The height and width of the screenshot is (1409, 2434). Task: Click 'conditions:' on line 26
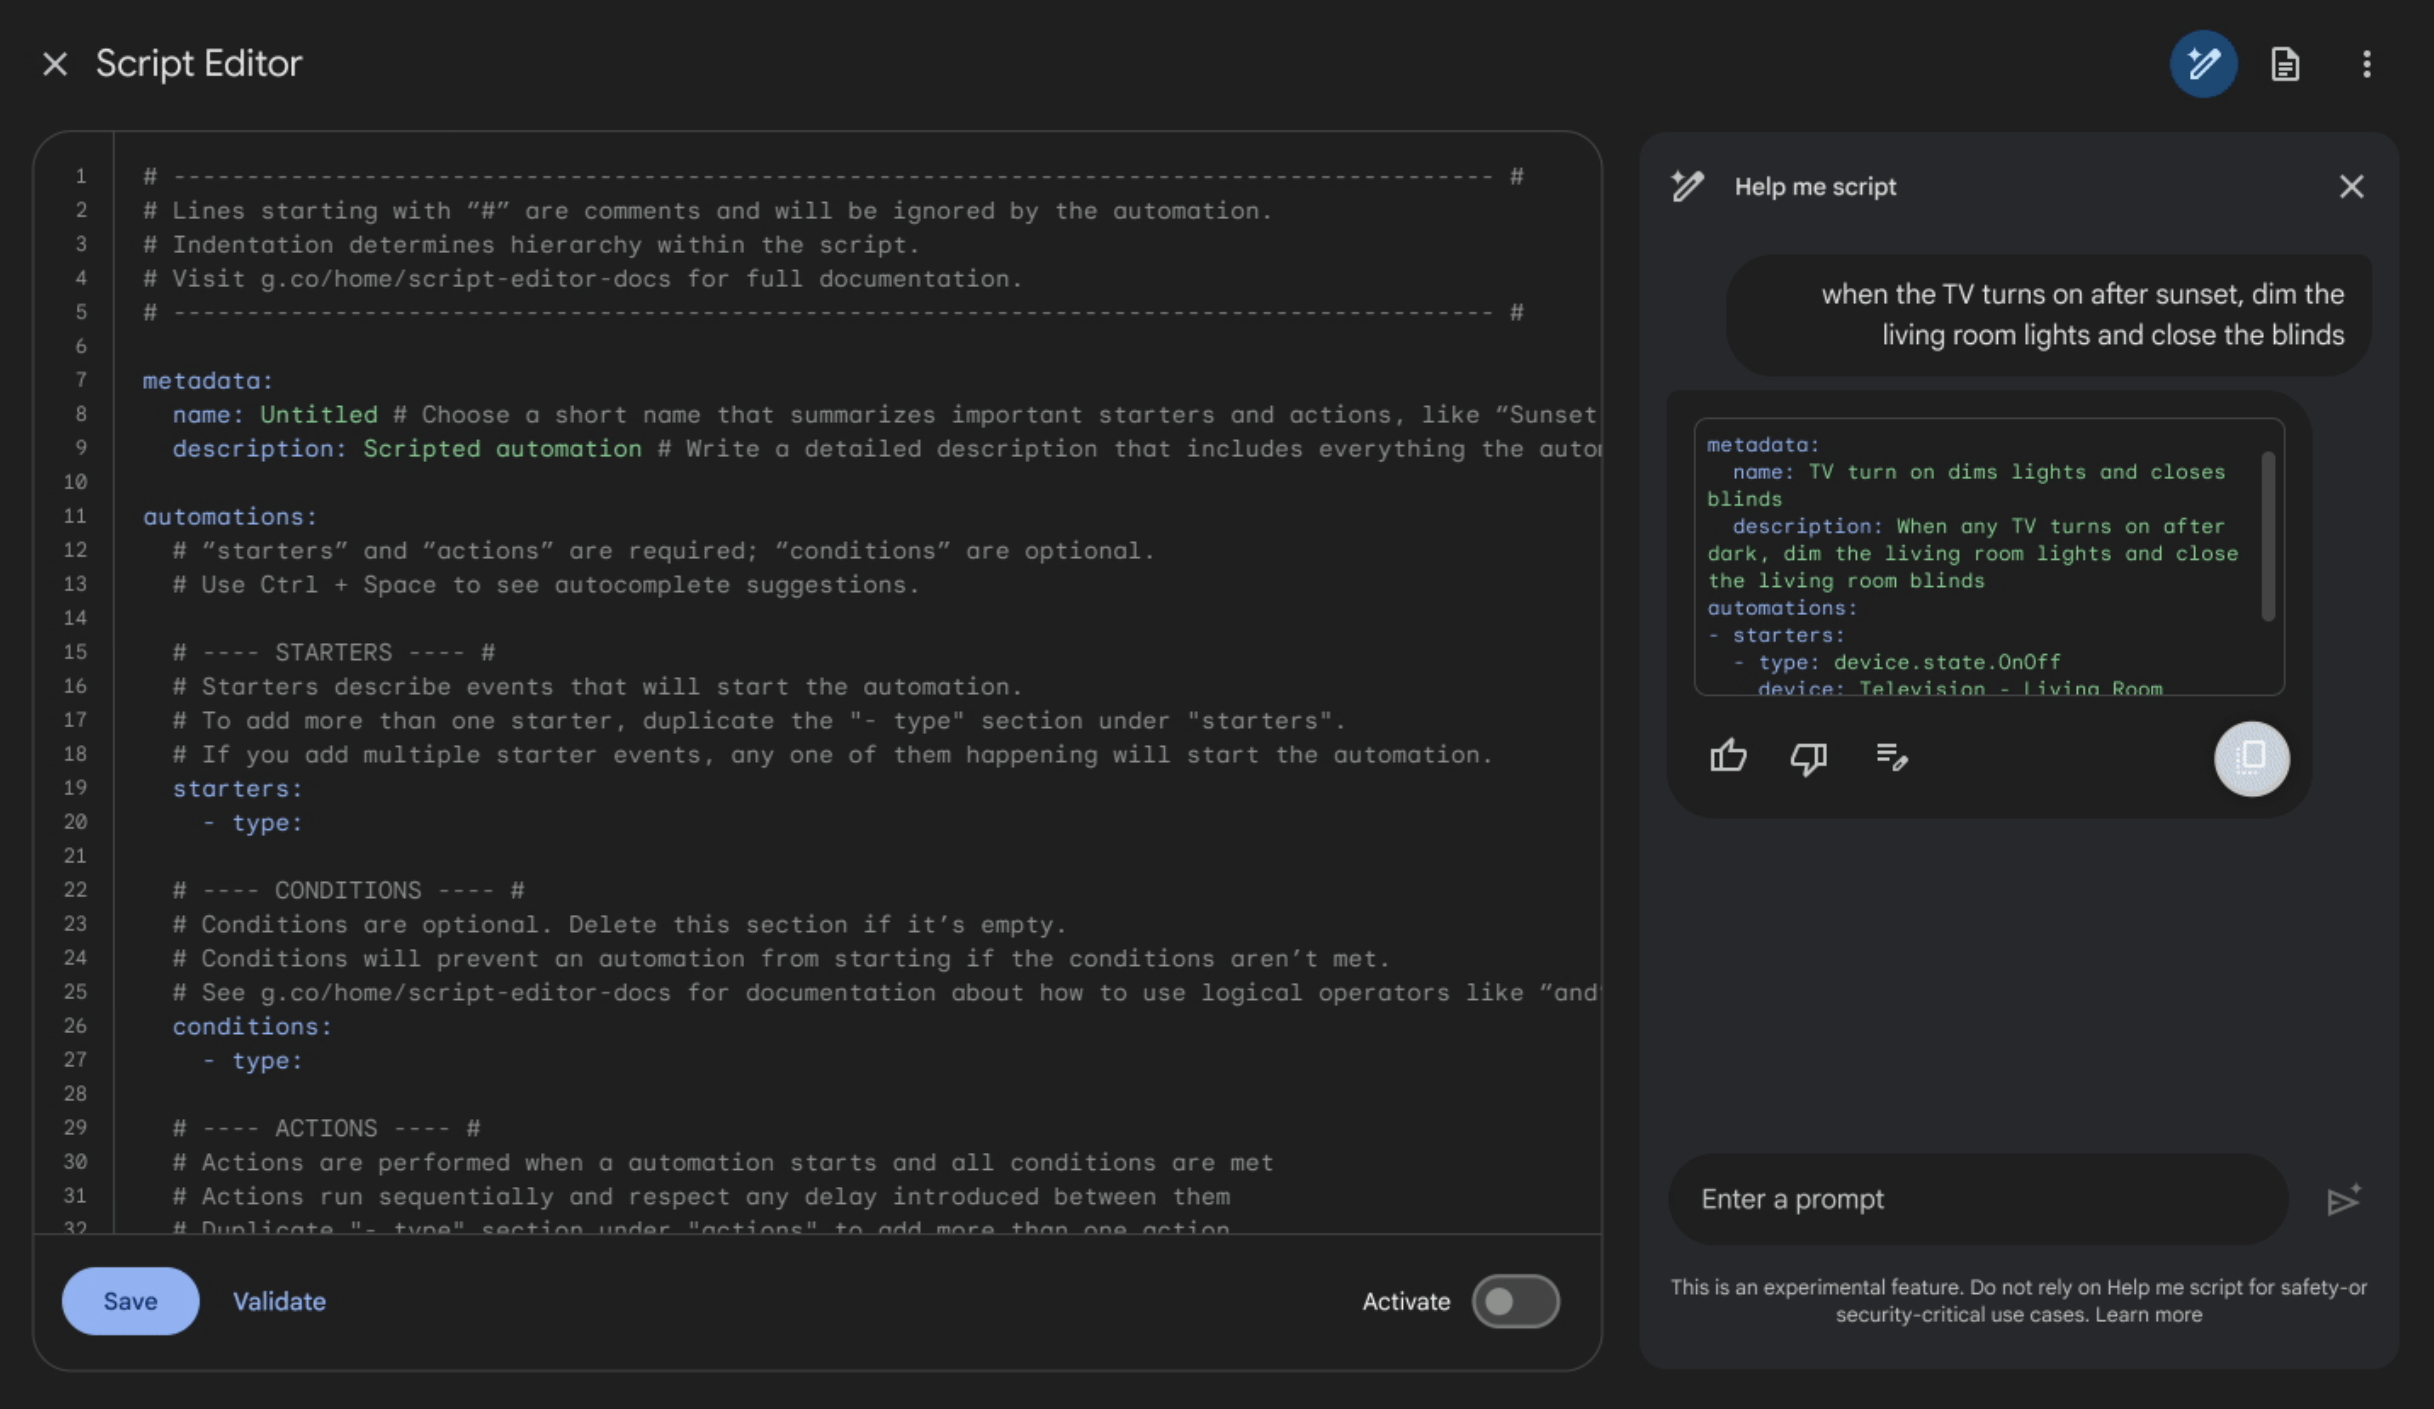tap(252, 1027)
